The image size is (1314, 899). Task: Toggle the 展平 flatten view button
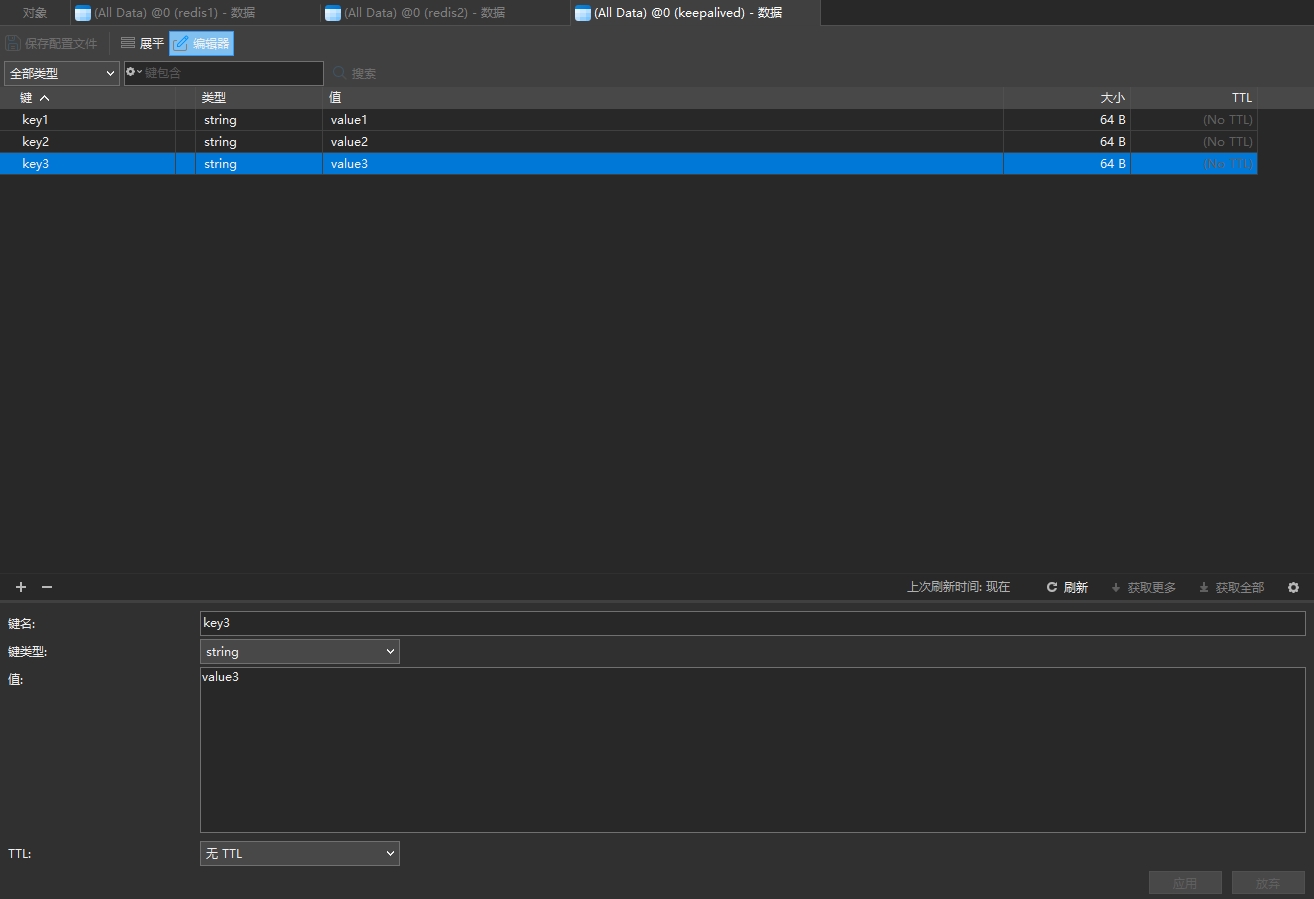[x=142, y=43]
